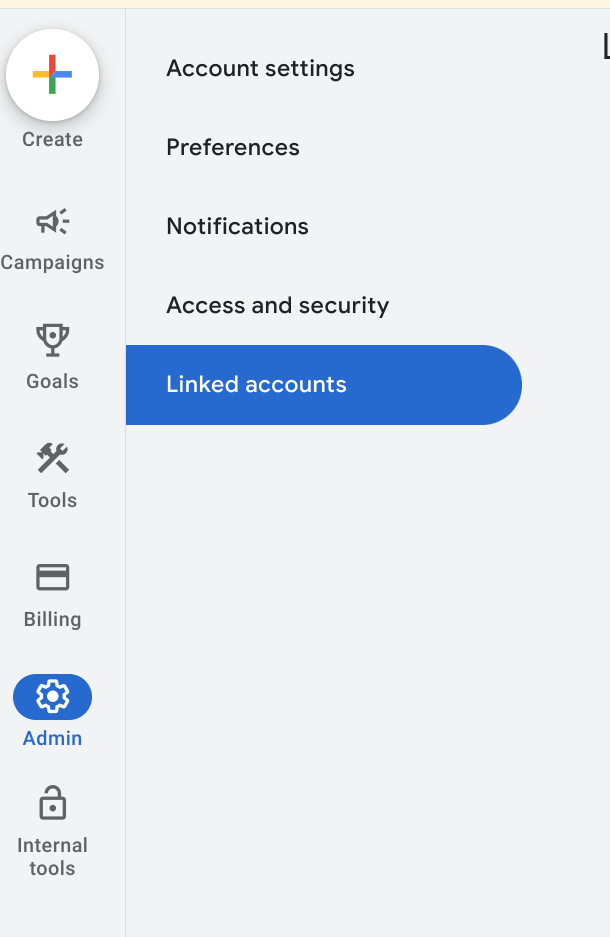Select the Internal tools label
The width and height of the screenshot is (610, 937).
tap(52, 856)
